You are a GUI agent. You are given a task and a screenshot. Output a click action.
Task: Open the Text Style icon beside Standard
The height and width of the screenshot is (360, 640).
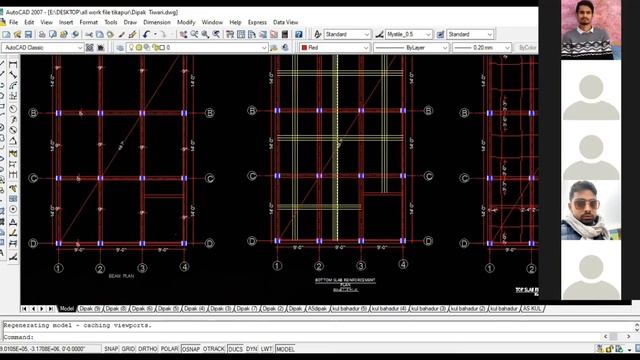point(317,34)
